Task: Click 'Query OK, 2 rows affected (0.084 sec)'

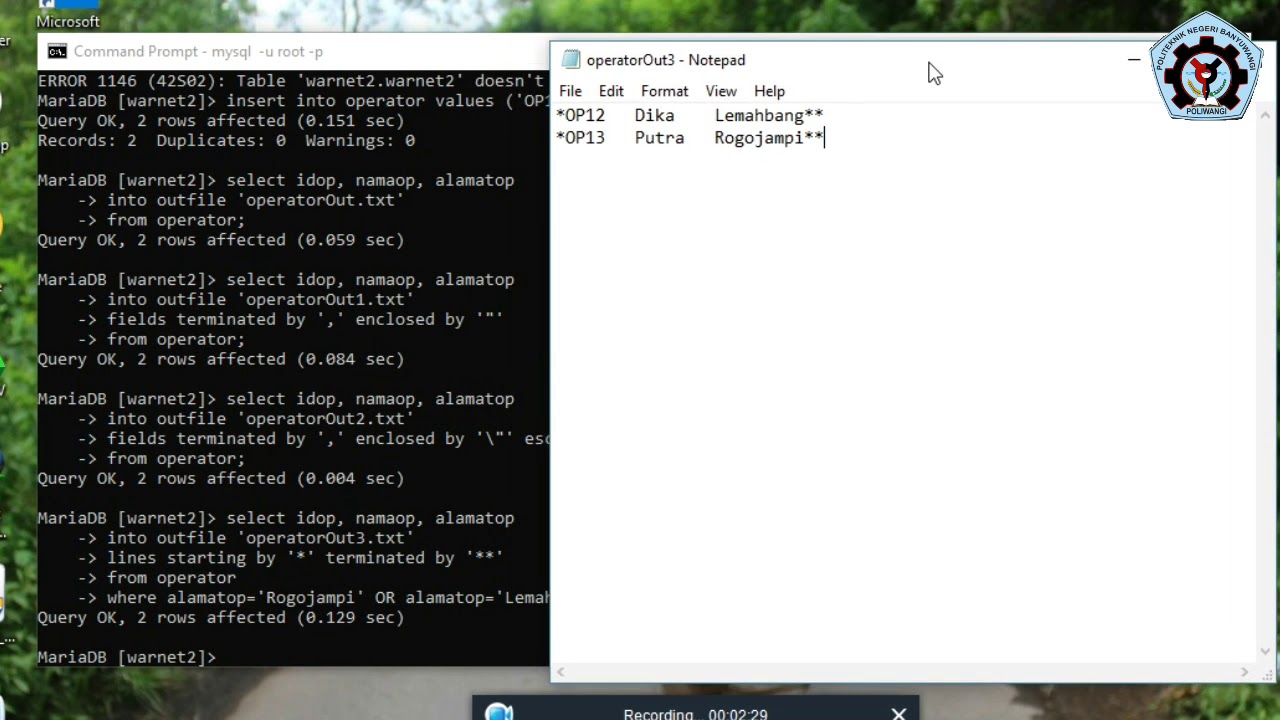Action: point(221,359)
